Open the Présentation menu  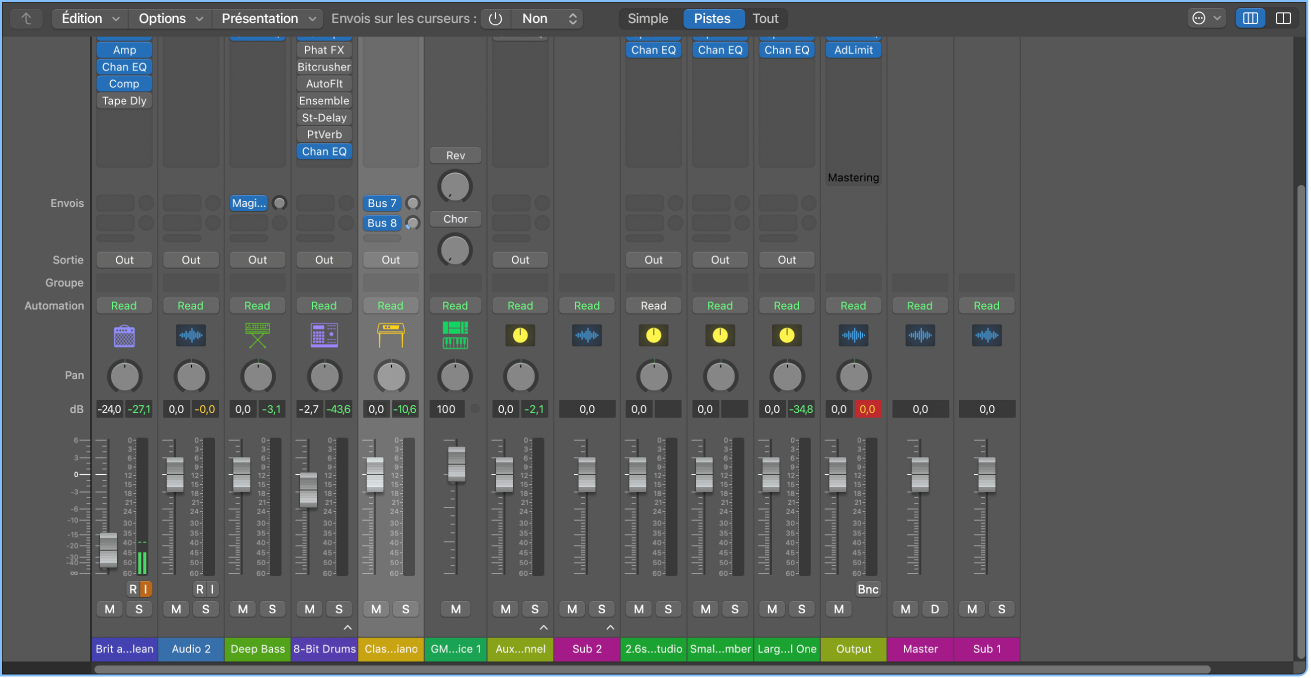click(268, 18)
